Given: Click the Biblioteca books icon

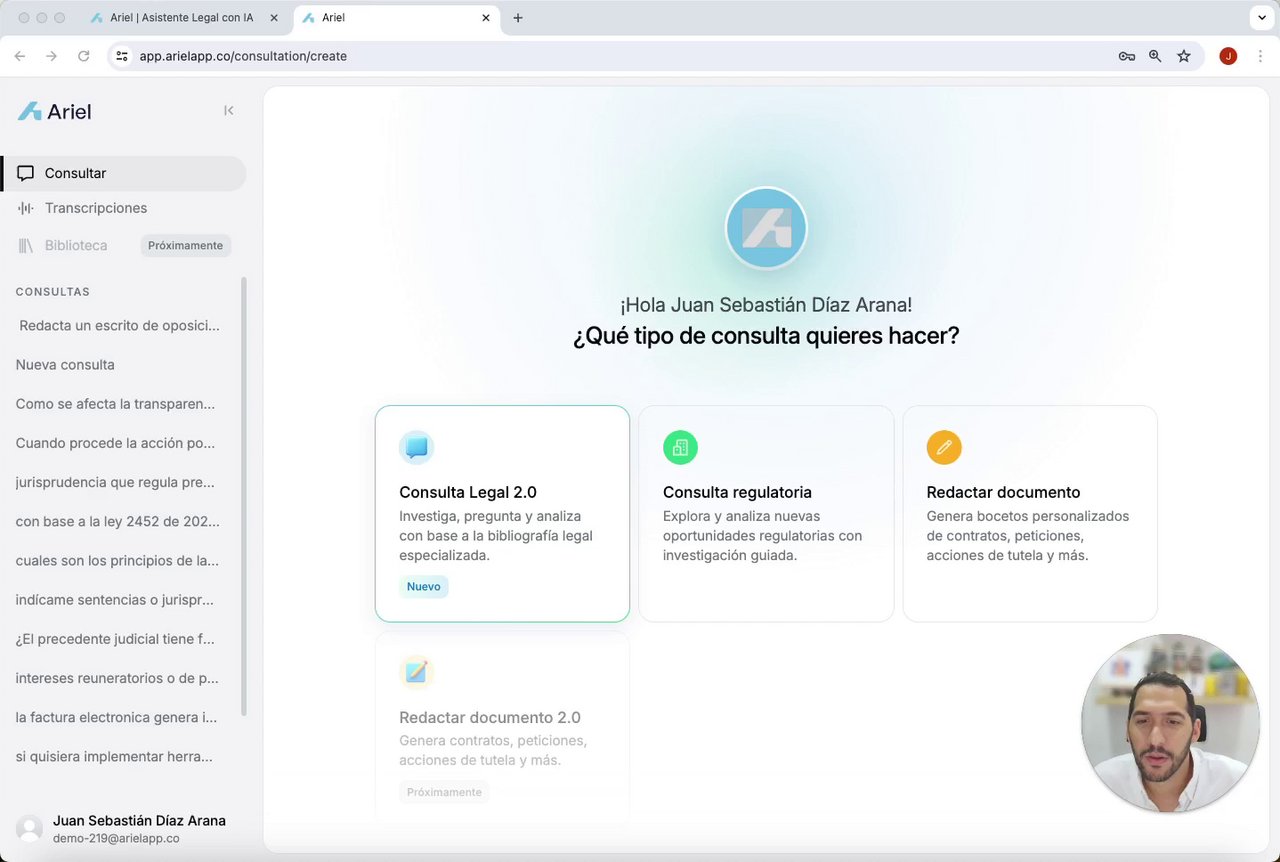Looking at the screenshot, I should point(26,245).
